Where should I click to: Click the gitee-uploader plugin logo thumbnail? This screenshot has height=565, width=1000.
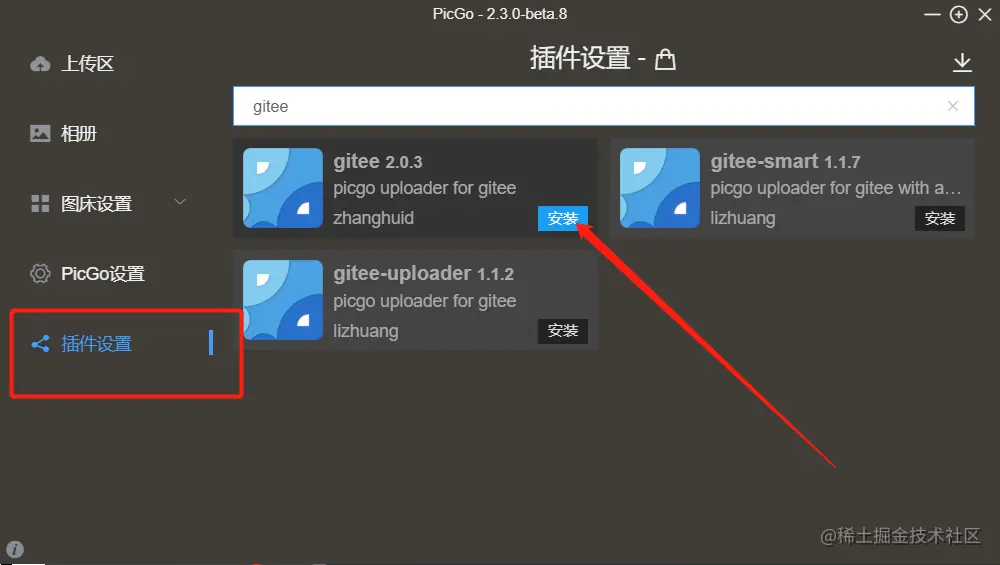click(x=283, y=300)
